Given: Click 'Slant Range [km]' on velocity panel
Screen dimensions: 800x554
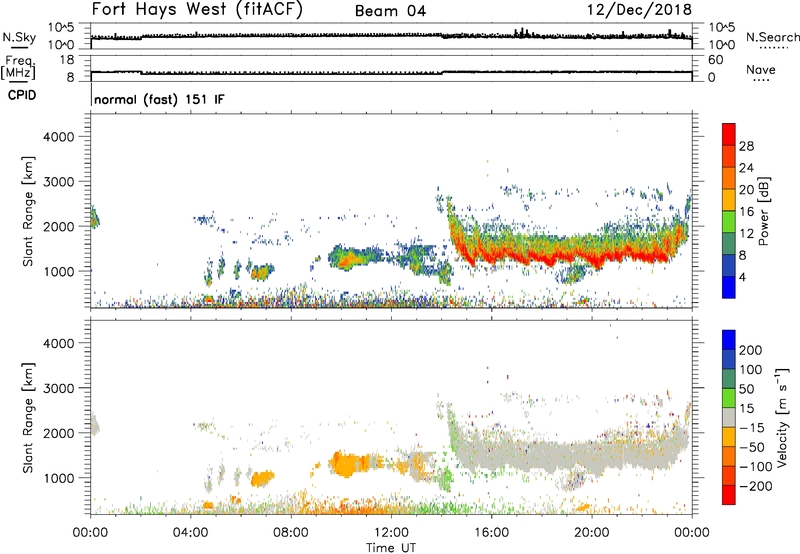Looking at the screenshot, I should tap(28, 418).
